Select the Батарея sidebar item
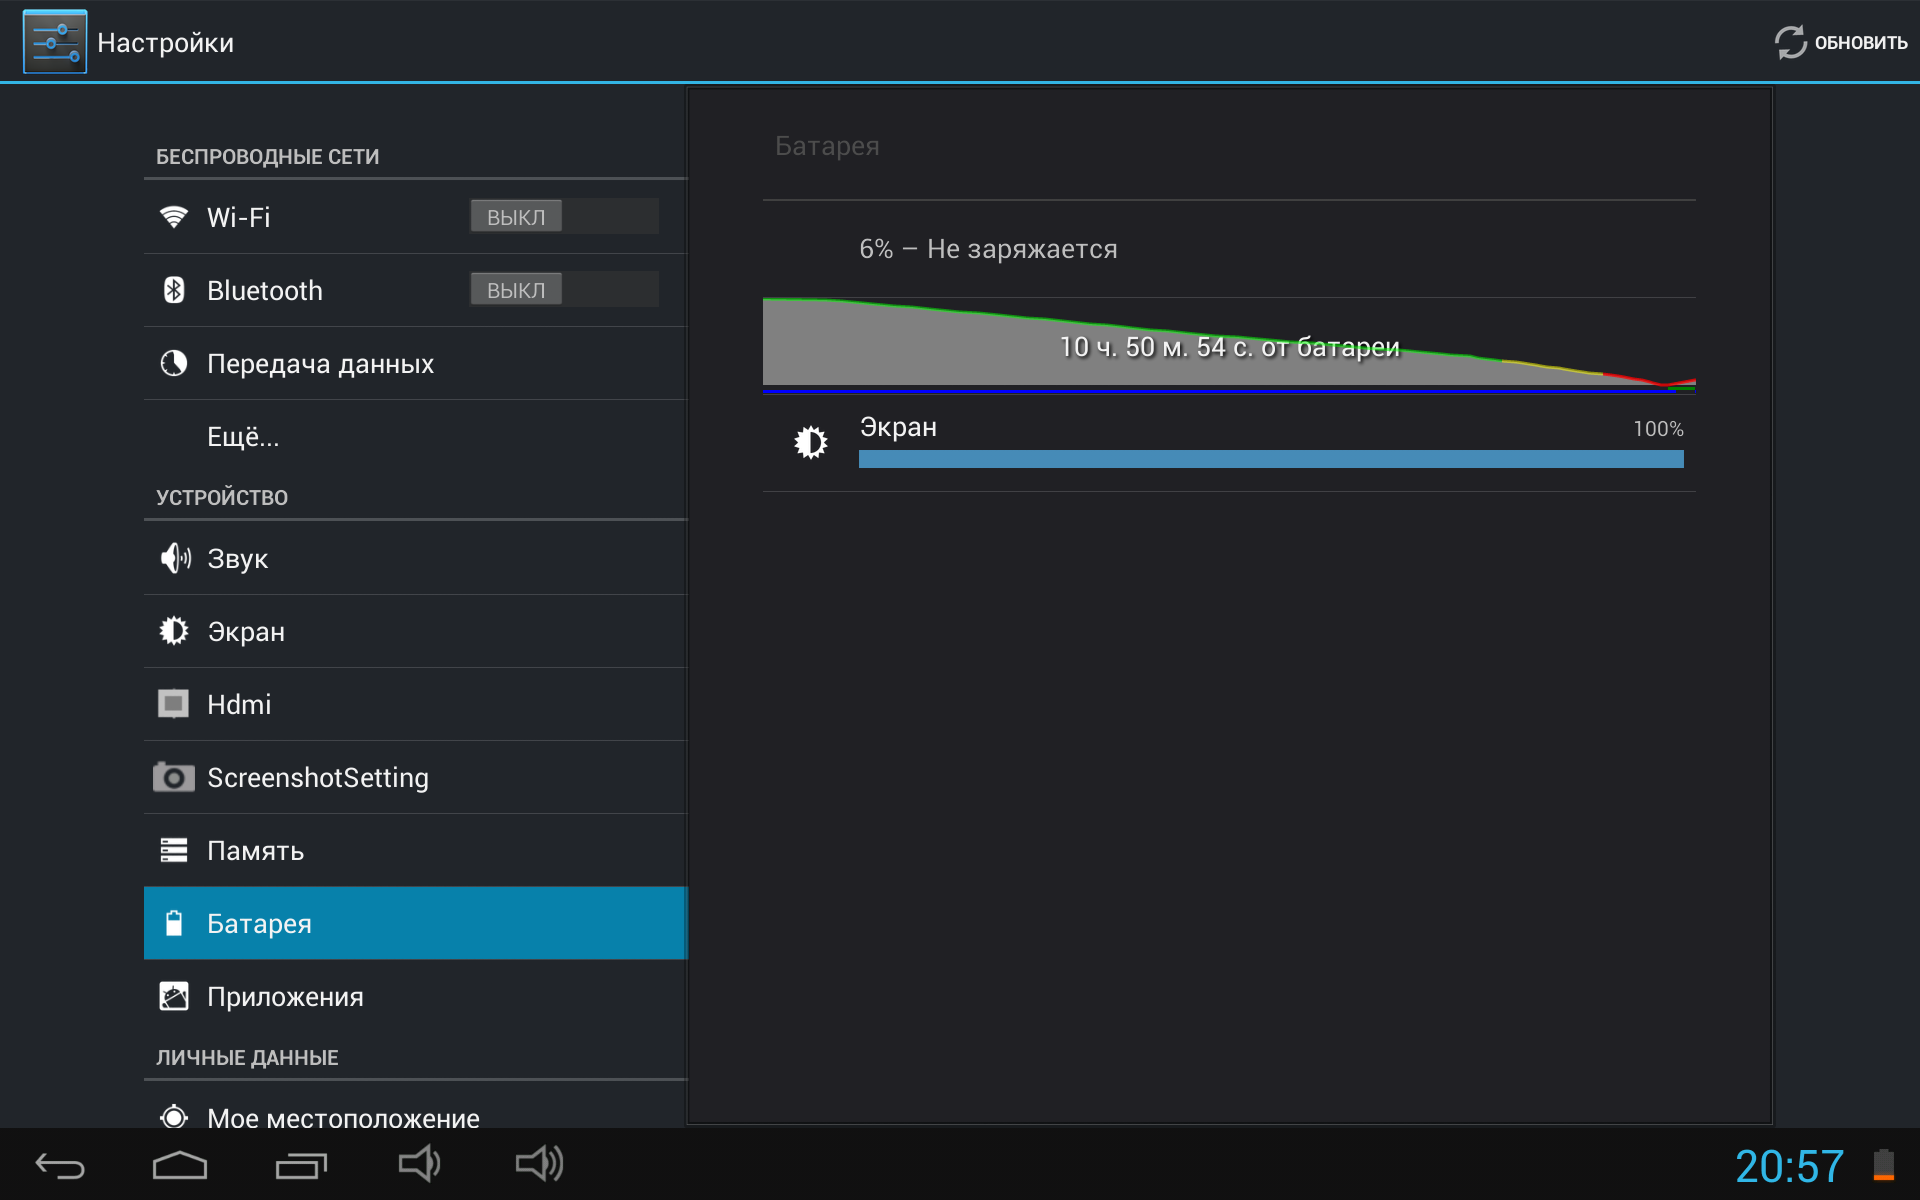1920x1200 pixels. (x=416, y=923)
